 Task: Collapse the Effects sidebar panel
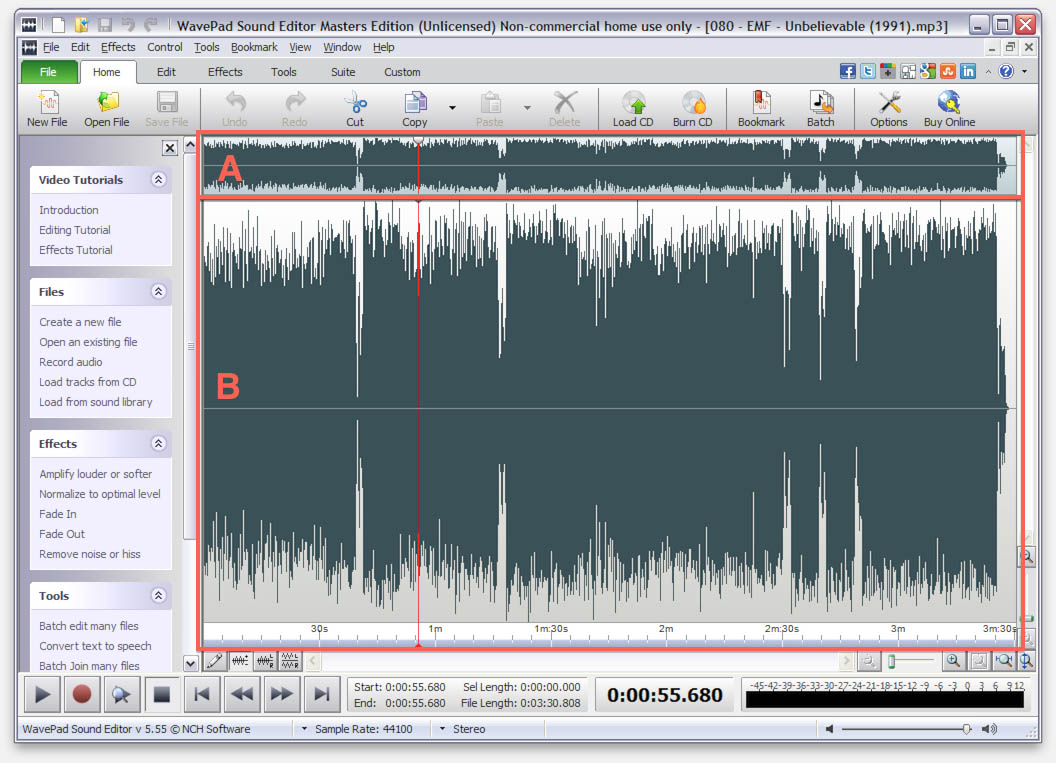[x=158, y=443]
